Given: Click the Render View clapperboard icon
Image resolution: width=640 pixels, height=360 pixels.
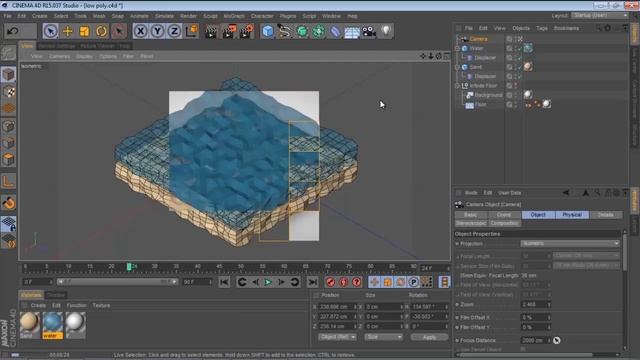Looking at the screenshot, I should pyautogui.click(x=211, y=31).
